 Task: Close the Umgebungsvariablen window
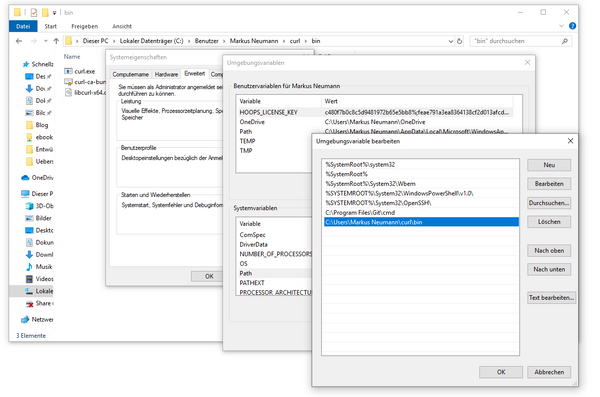click(x=527, y=62)
